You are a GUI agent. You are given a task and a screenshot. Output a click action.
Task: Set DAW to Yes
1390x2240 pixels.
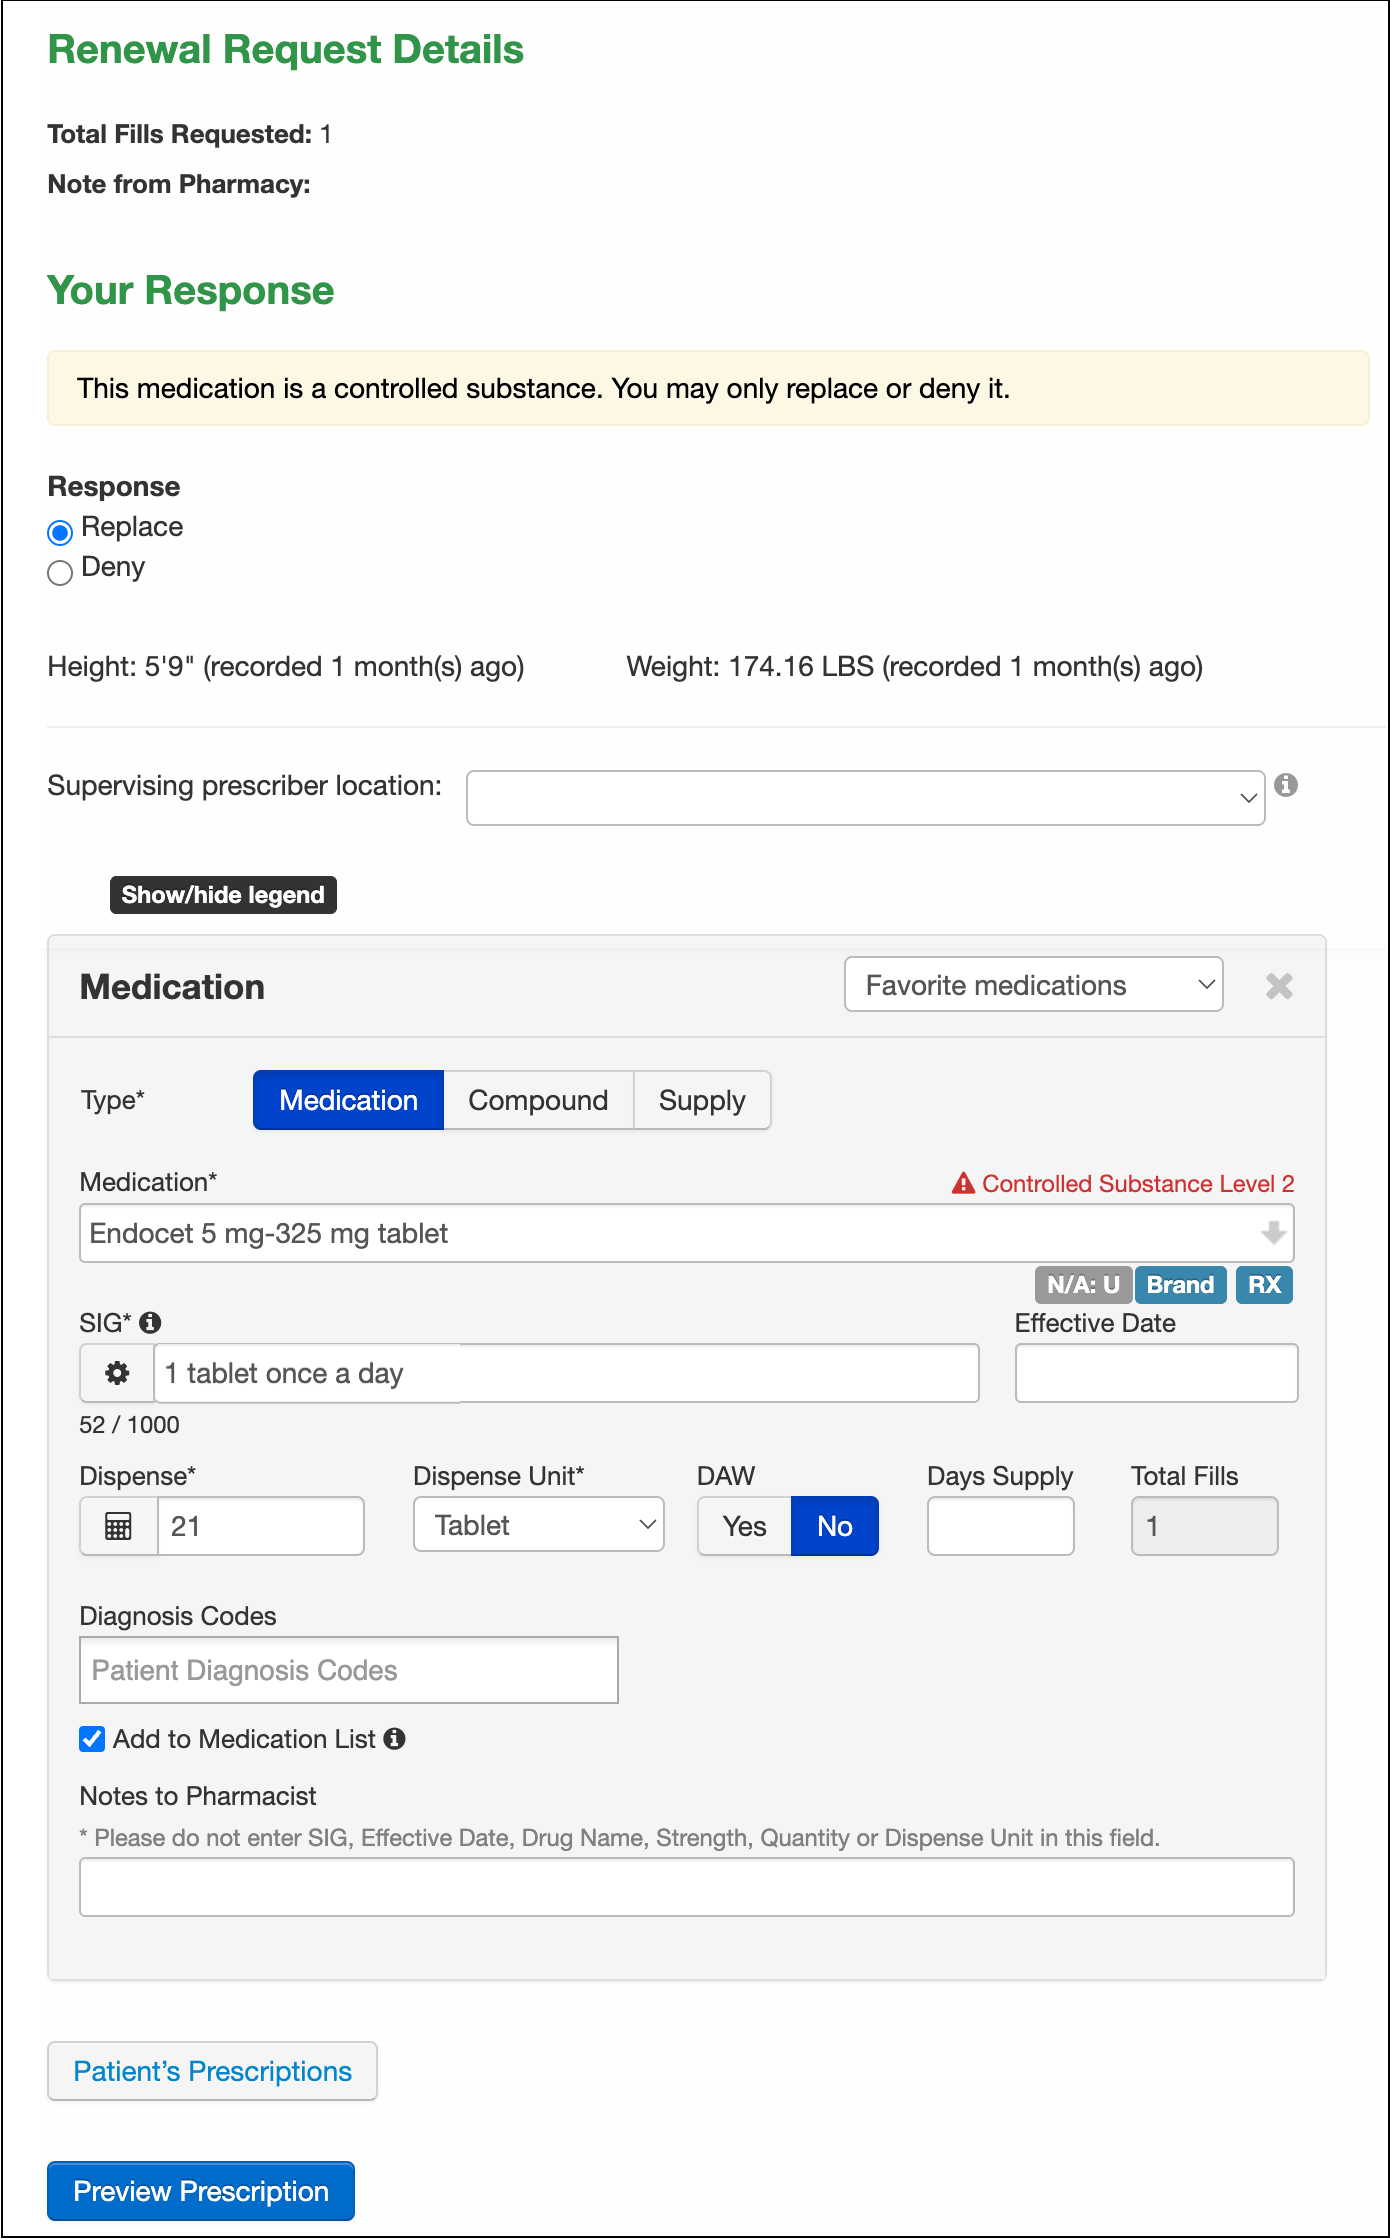[x=744, y=1526]
